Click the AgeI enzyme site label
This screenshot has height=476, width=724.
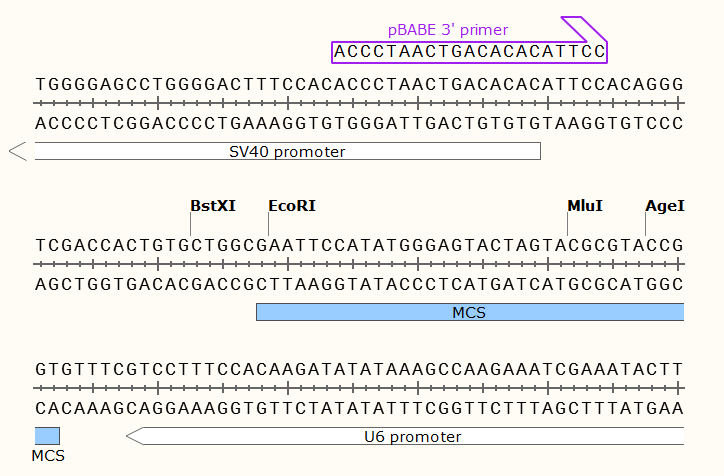[665, 206]
